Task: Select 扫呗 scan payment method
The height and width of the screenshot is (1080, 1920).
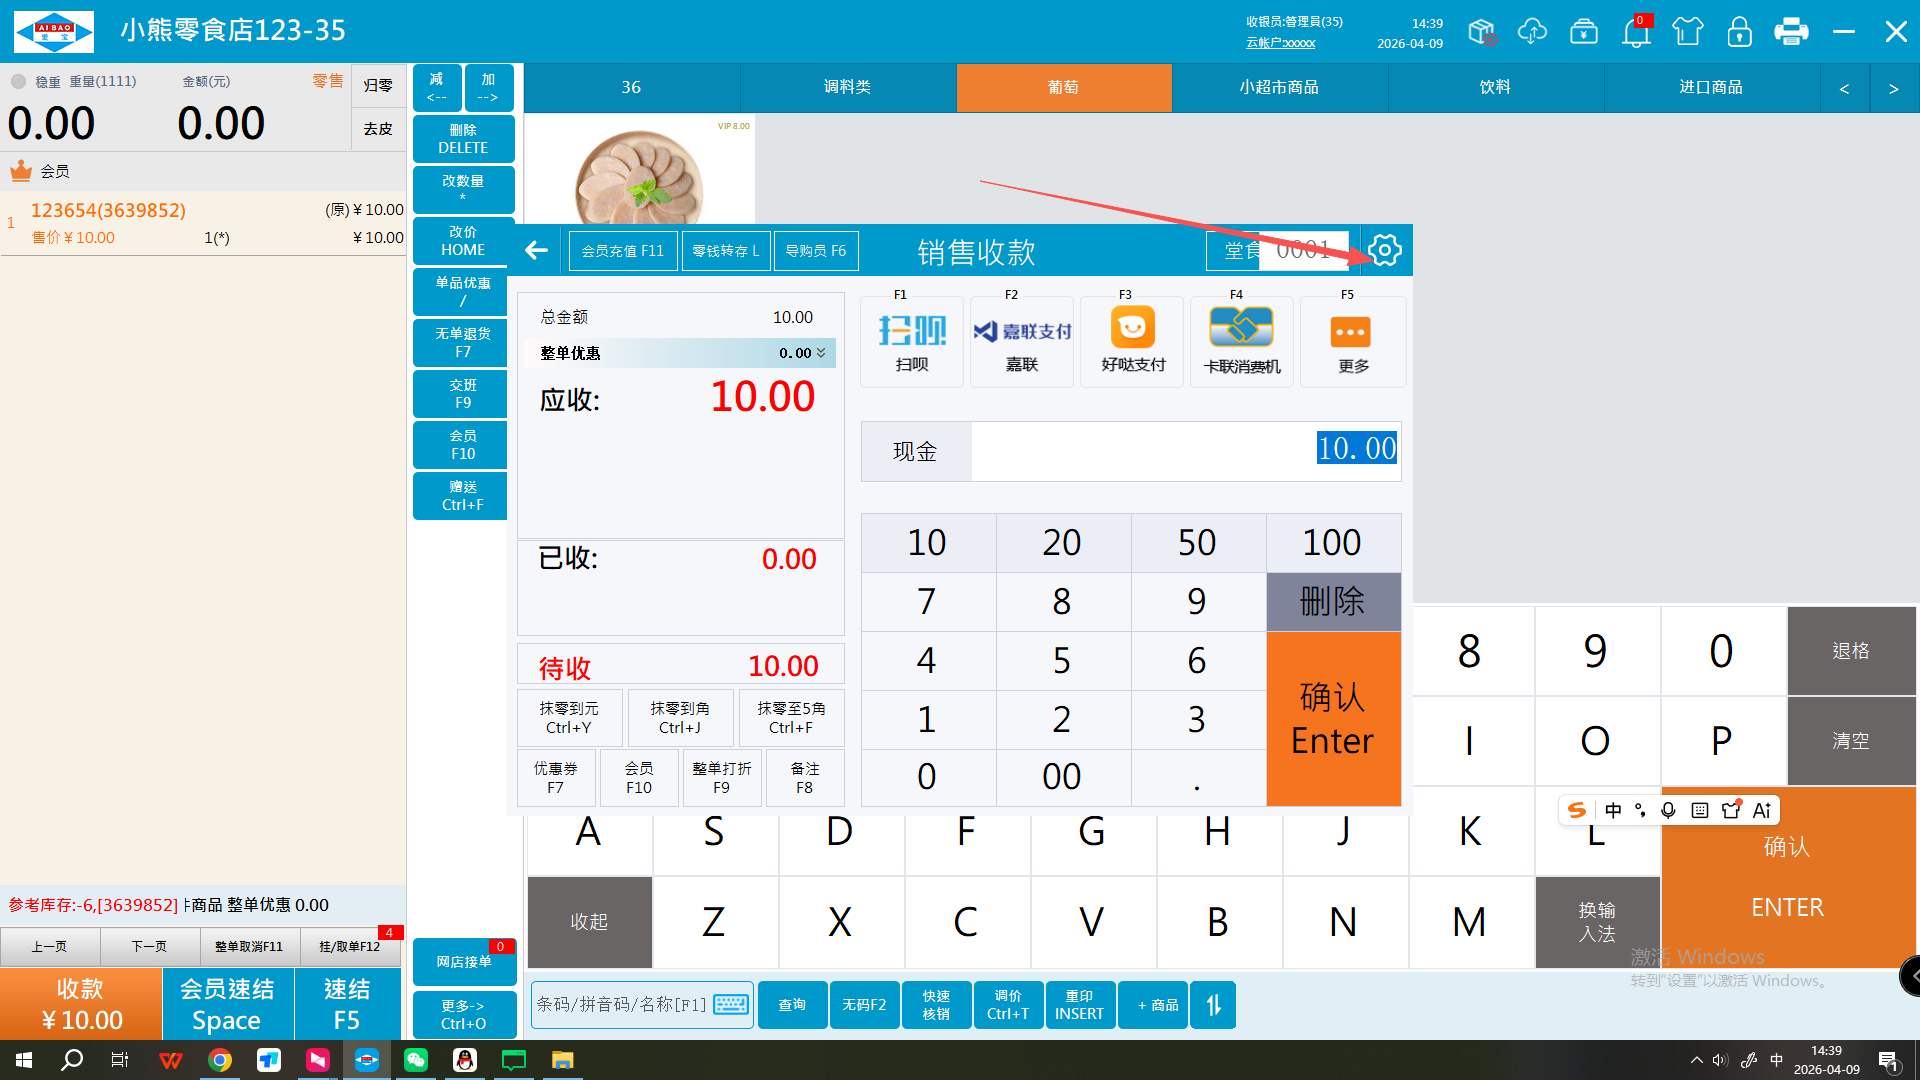Action: [x=911, y=342]
